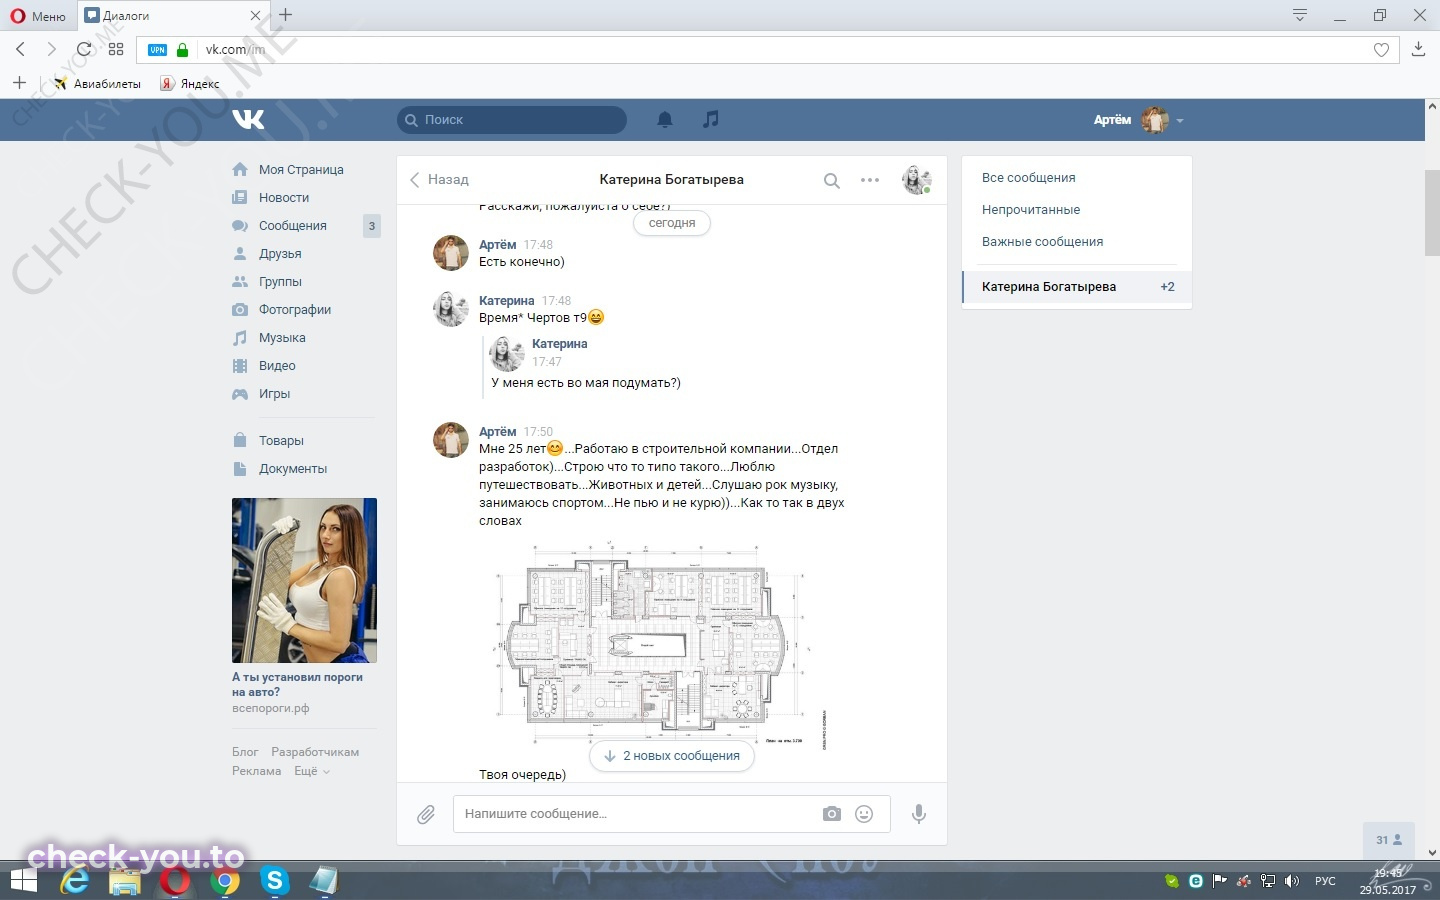Adjust volume via the tray speaker icon
Screen dimensions: 1440x900
(1292, 881)
